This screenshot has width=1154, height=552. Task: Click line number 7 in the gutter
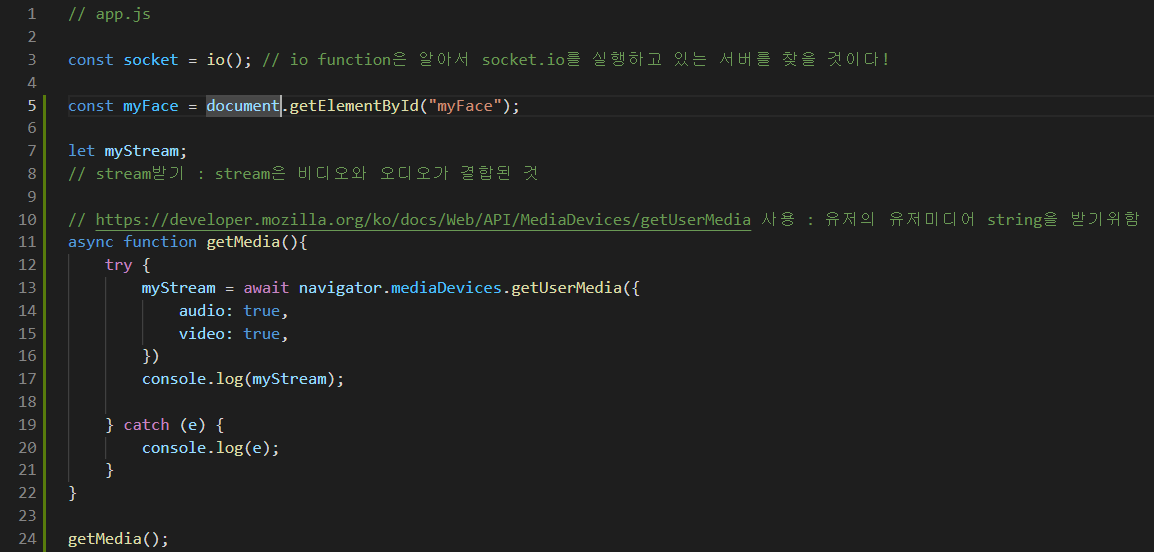[31, 151]
